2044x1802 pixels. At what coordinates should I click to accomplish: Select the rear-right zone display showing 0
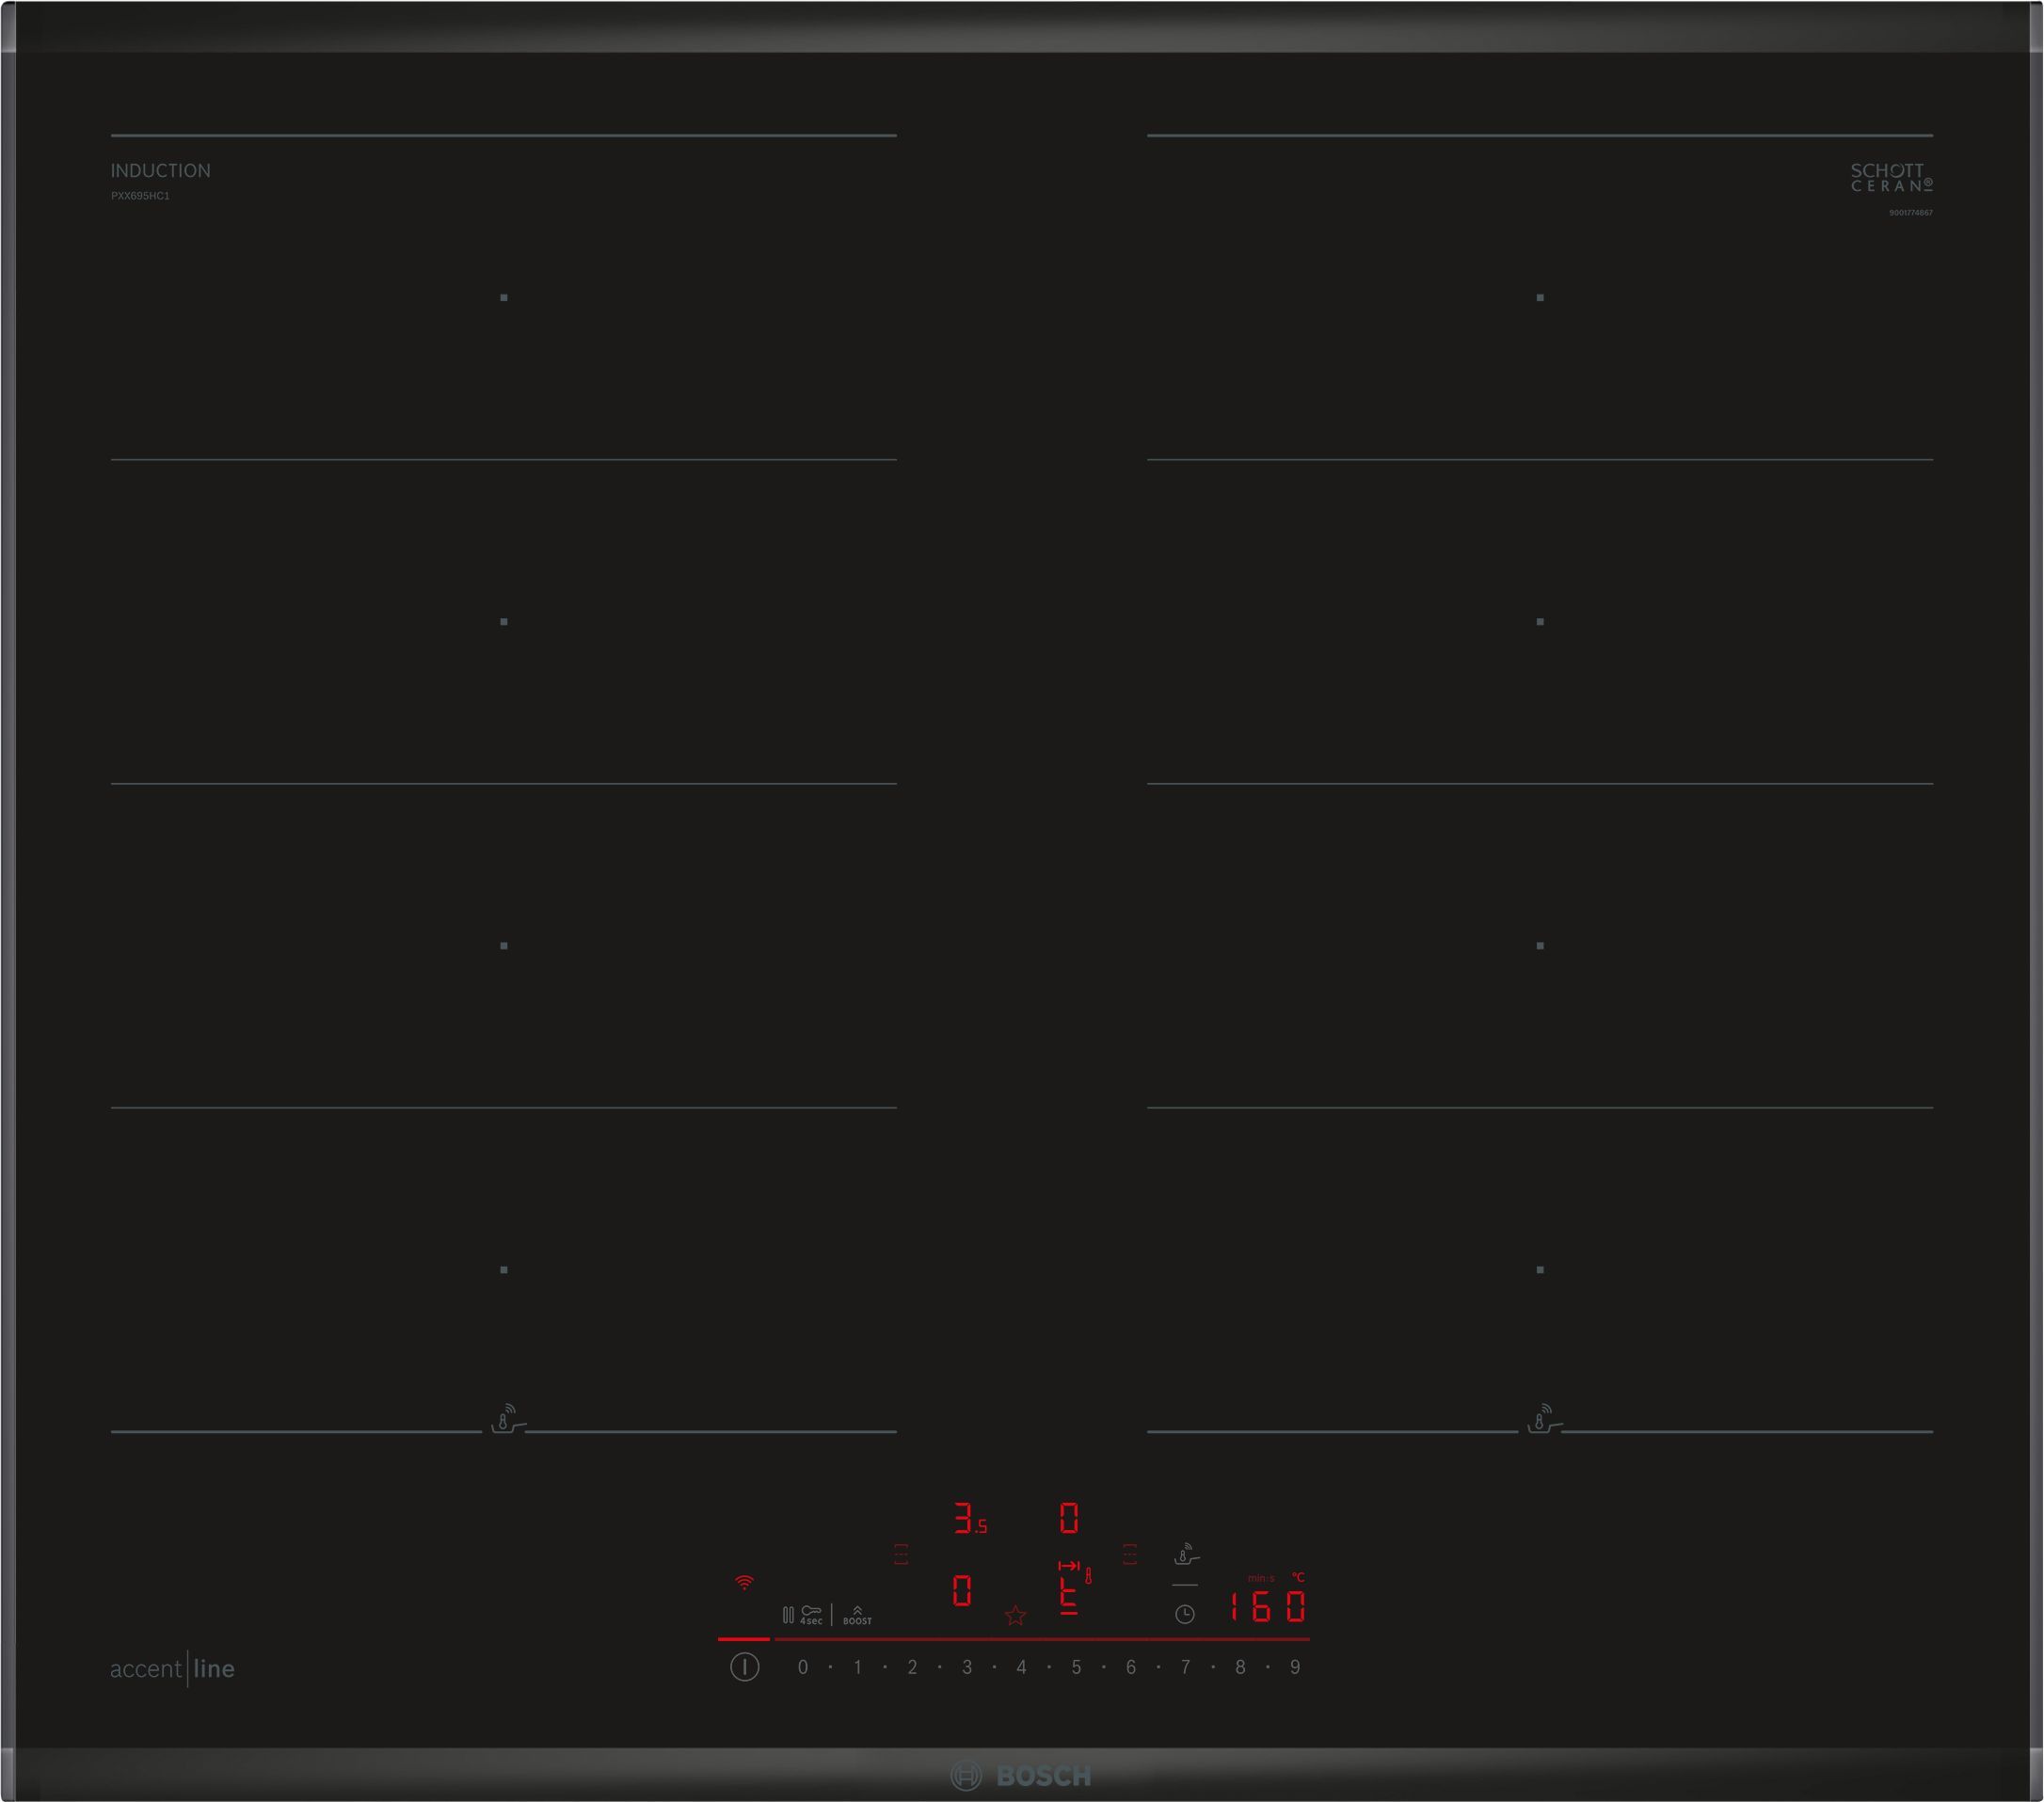pyautogui.click(x=1069, y=1518)
